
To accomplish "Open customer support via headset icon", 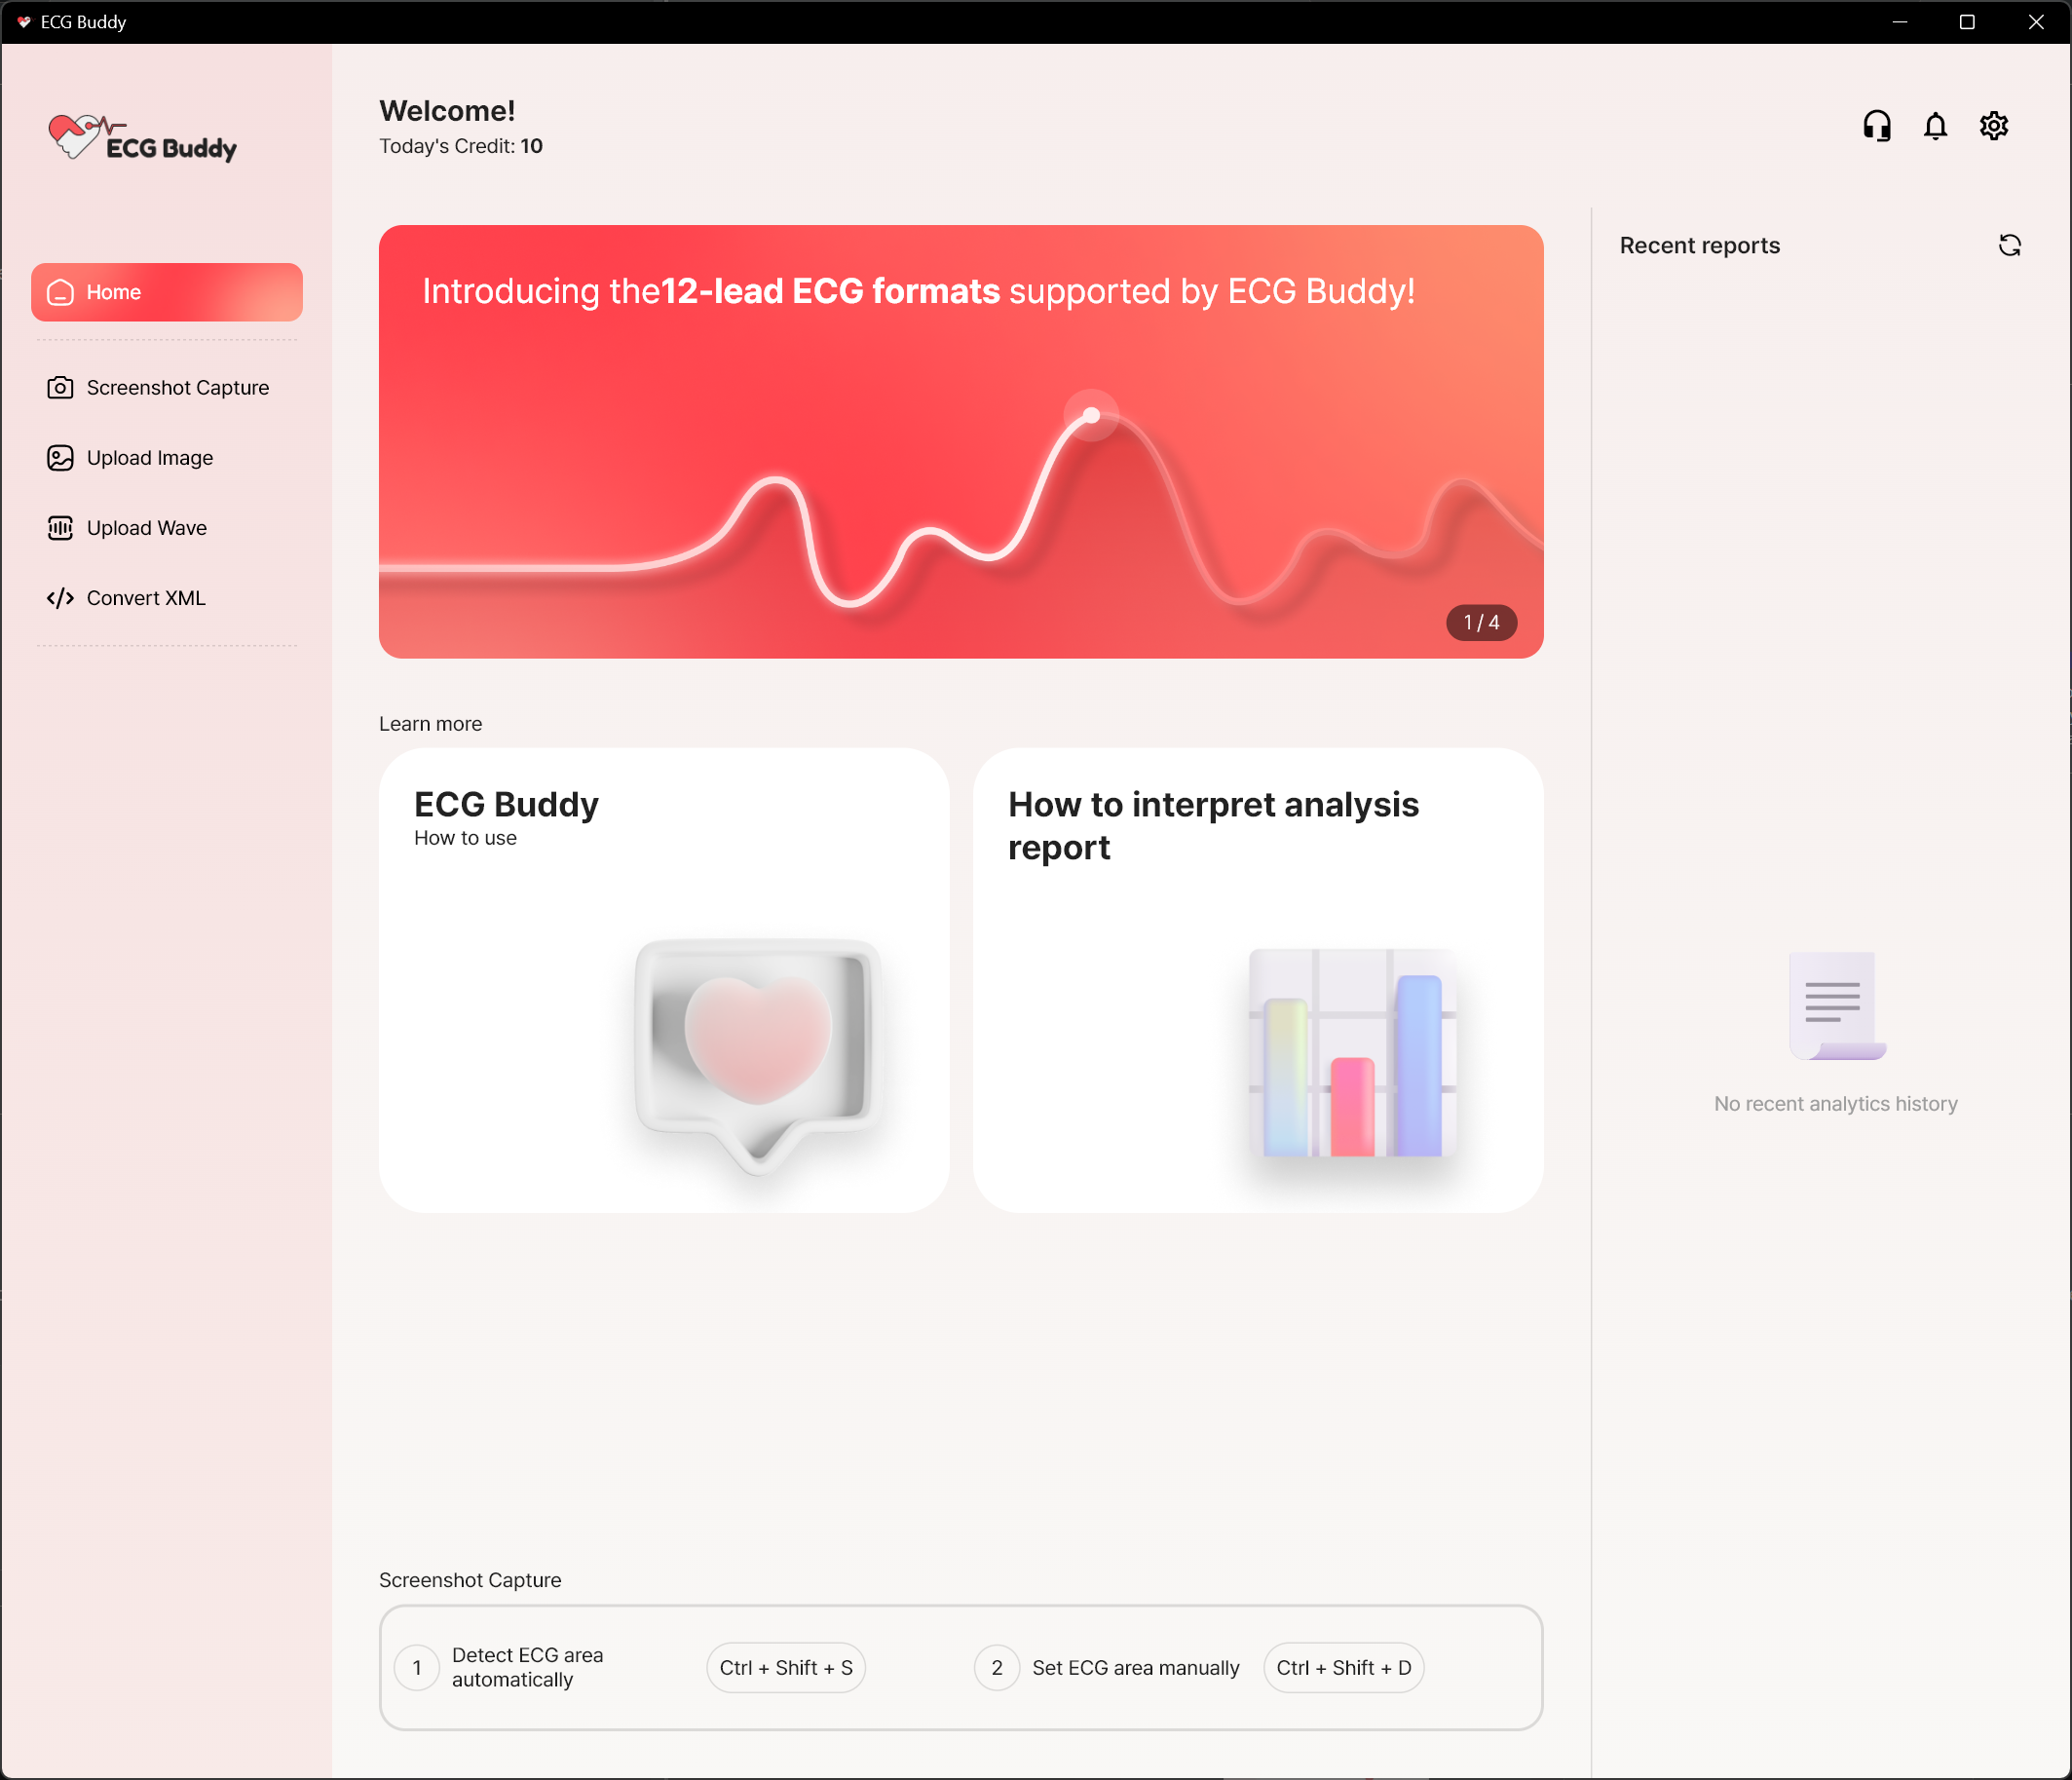I will pyautogui.click(x=1876, y=126).
